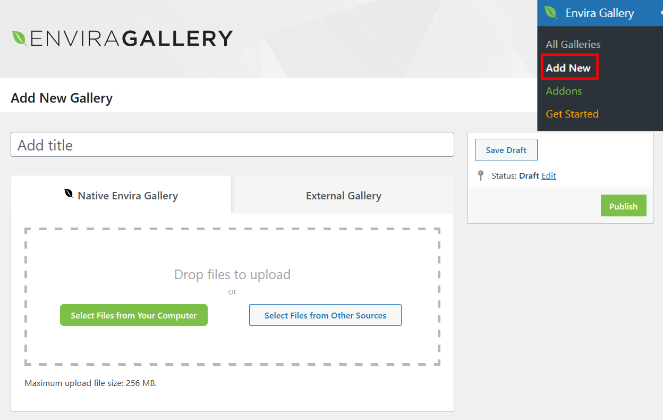Select Add New in sidebar menu
This screenshot has height=420, width=663.
568,68
